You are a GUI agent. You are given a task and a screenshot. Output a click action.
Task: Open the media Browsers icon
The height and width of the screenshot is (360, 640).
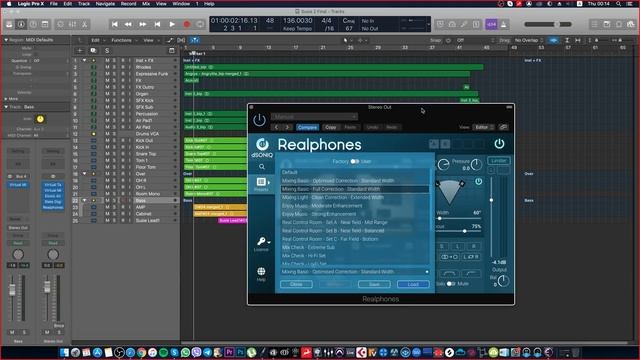point(631,24)
